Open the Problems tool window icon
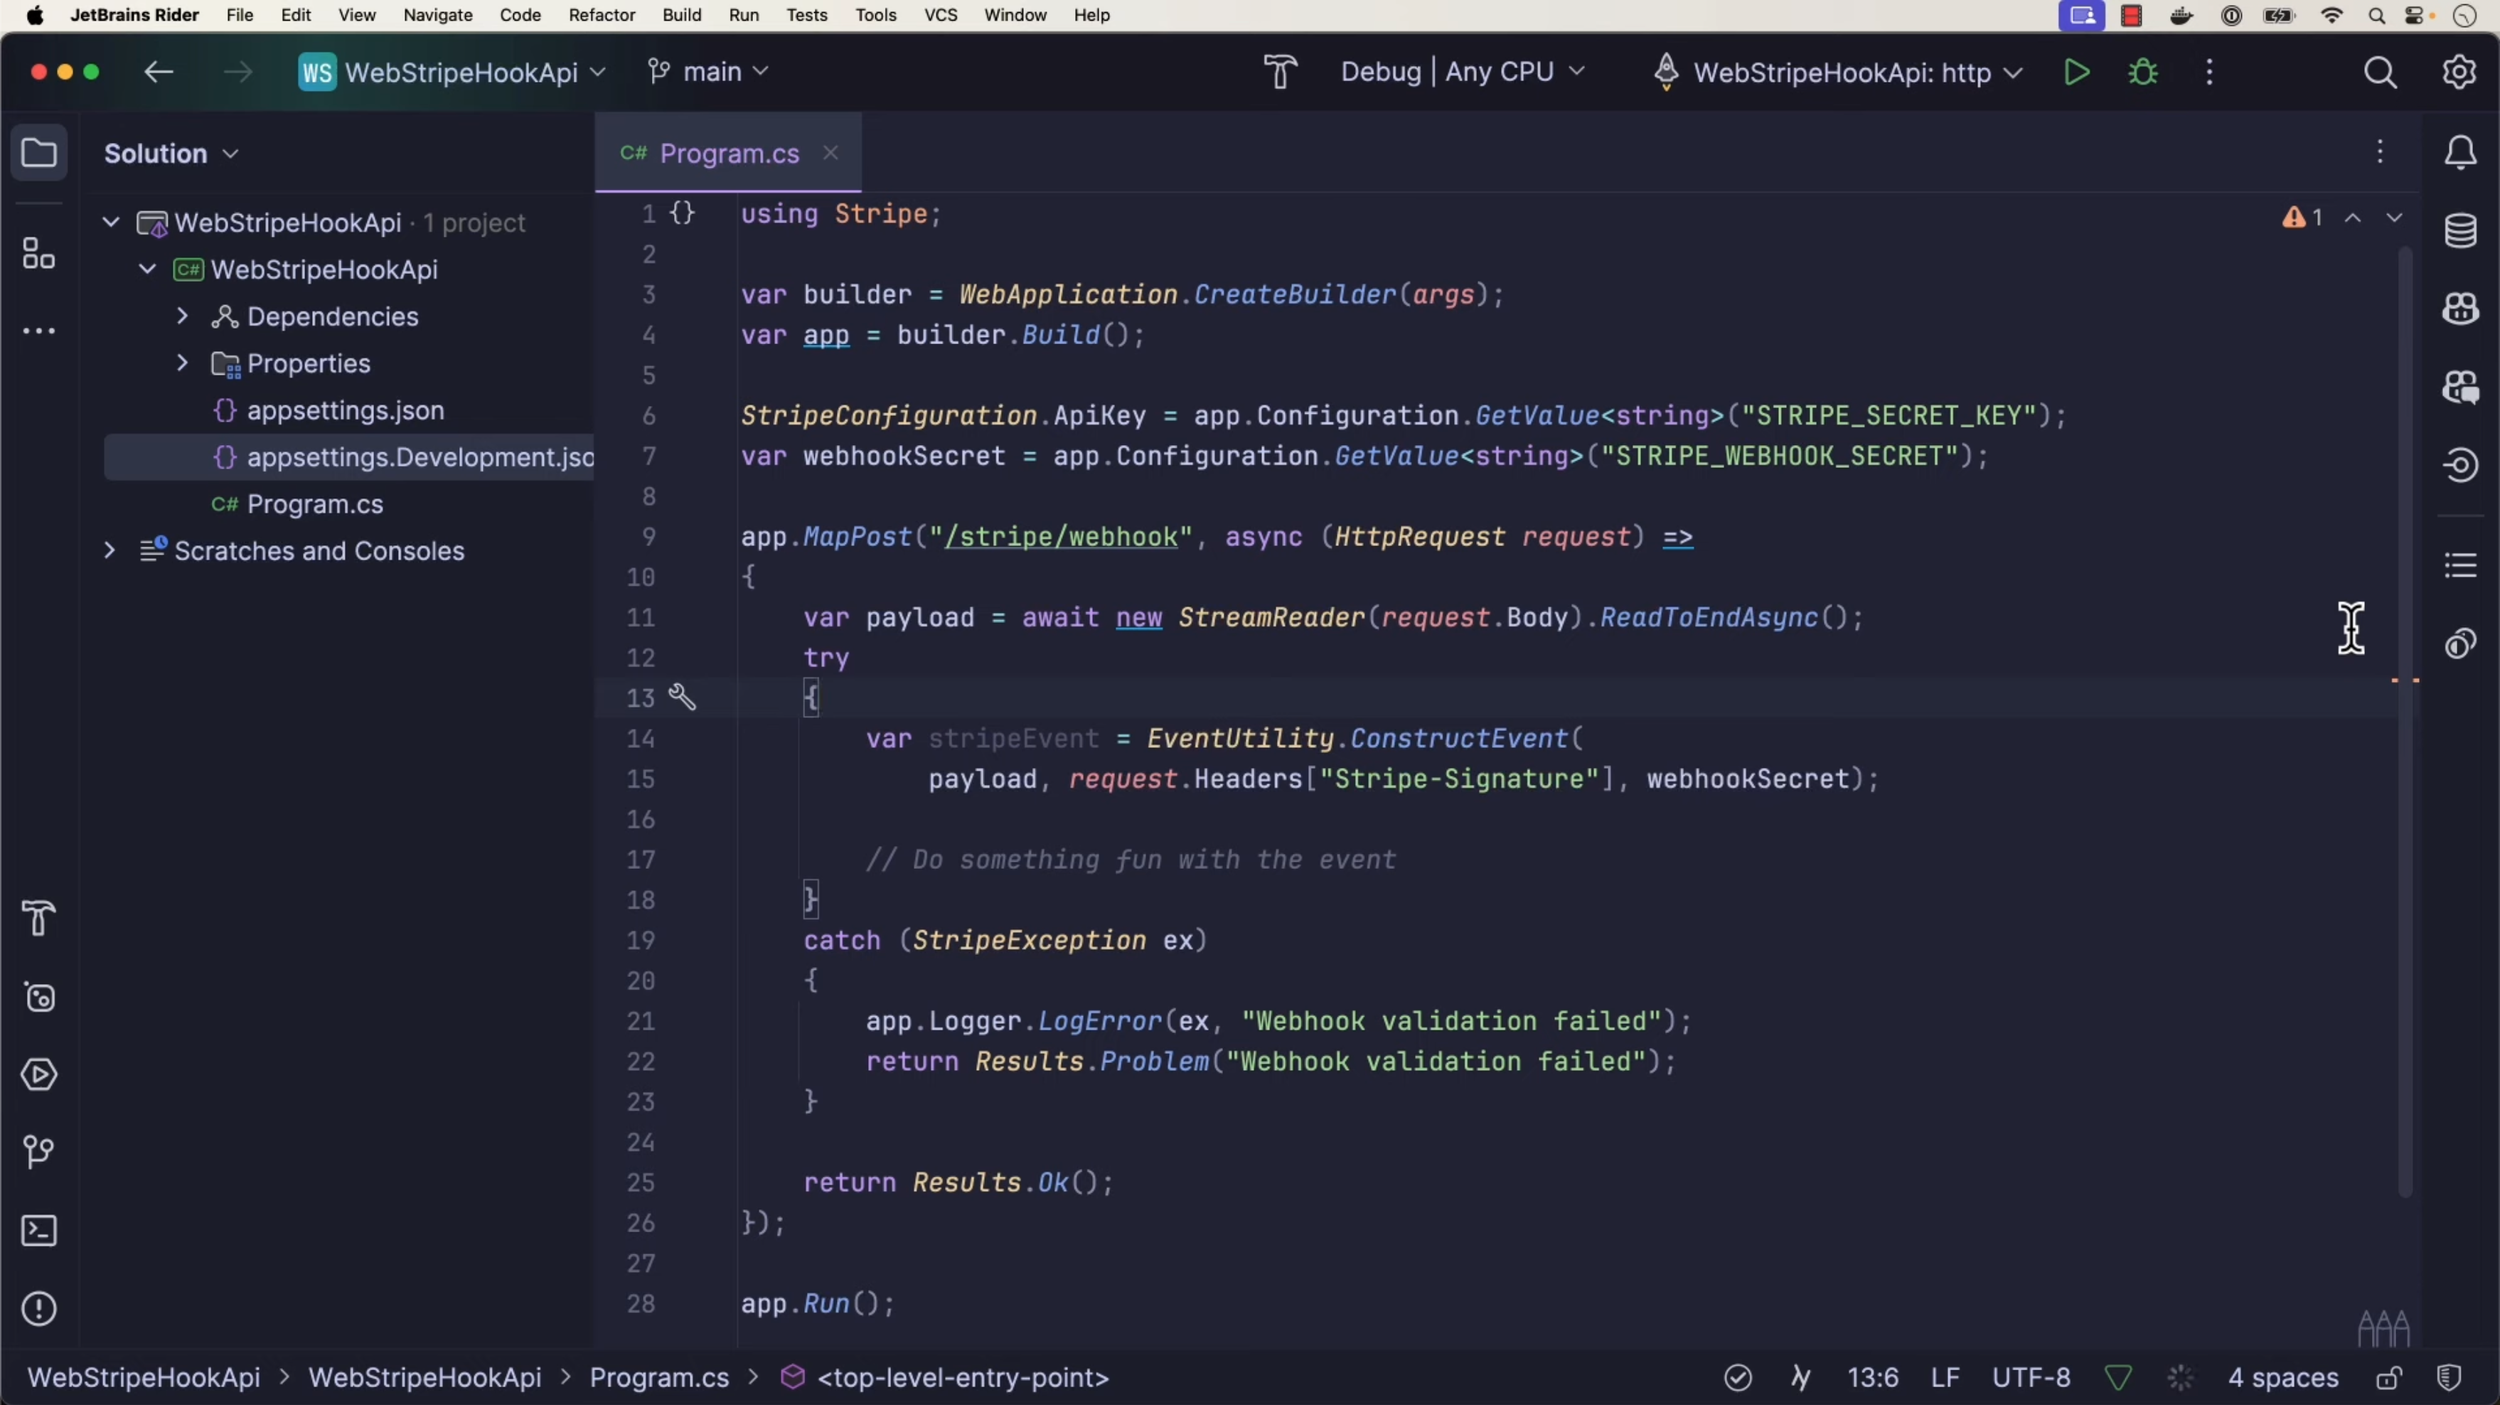The width and height of the screenshot is (2500, 1405). pyautogui.click(x=39, y=1308)
